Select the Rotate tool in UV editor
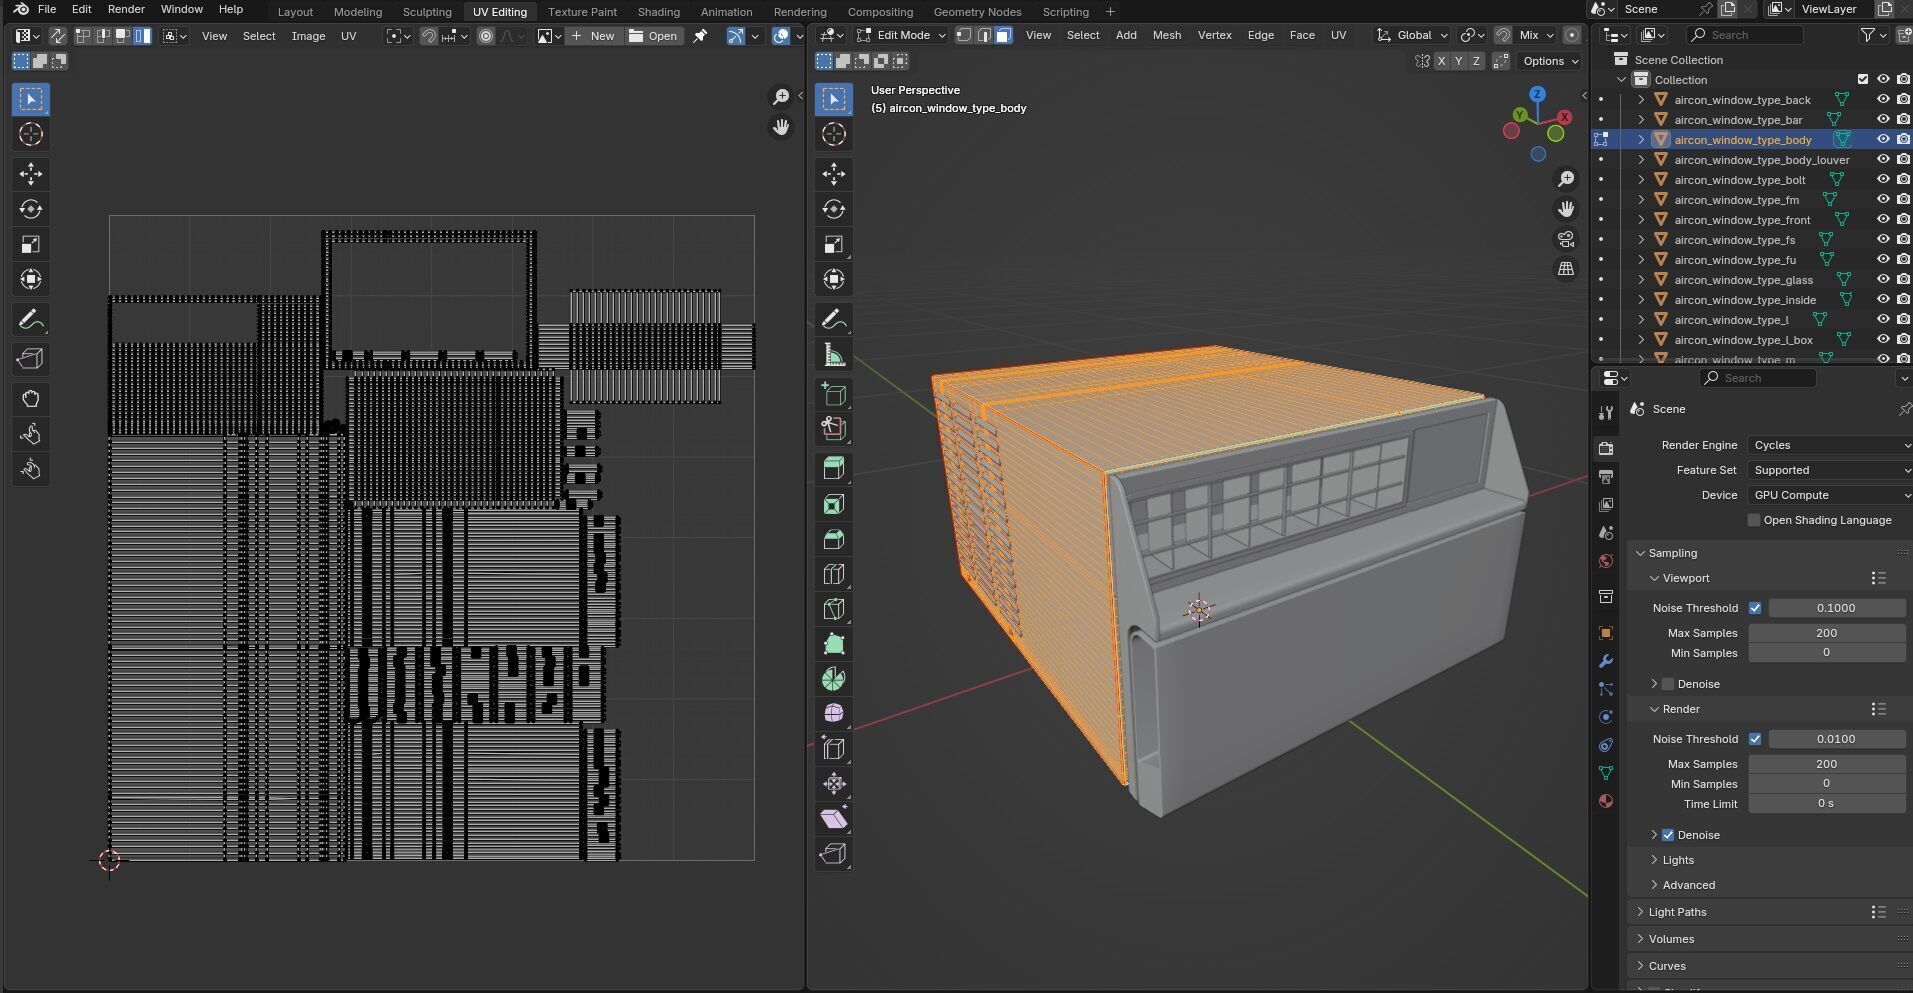 tap(31, 209)
